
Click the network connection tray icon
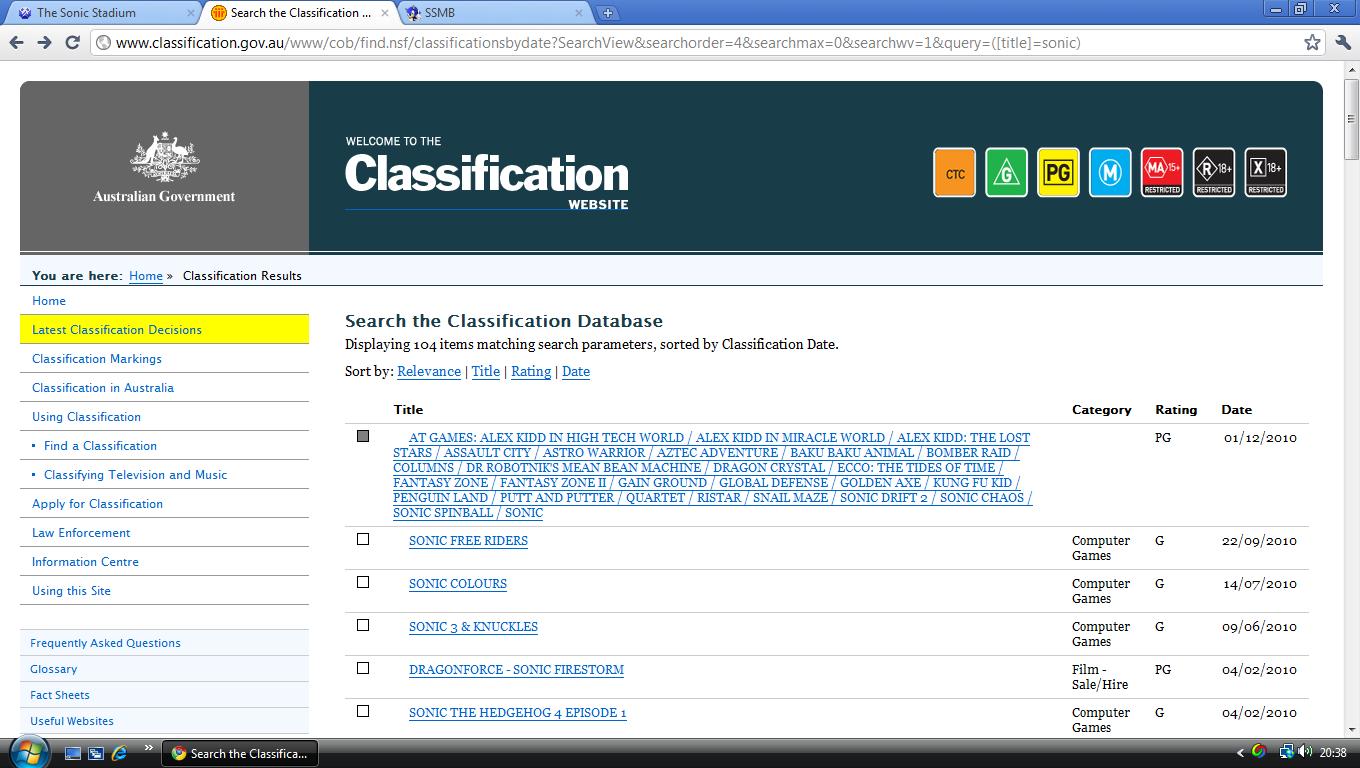1286,752
